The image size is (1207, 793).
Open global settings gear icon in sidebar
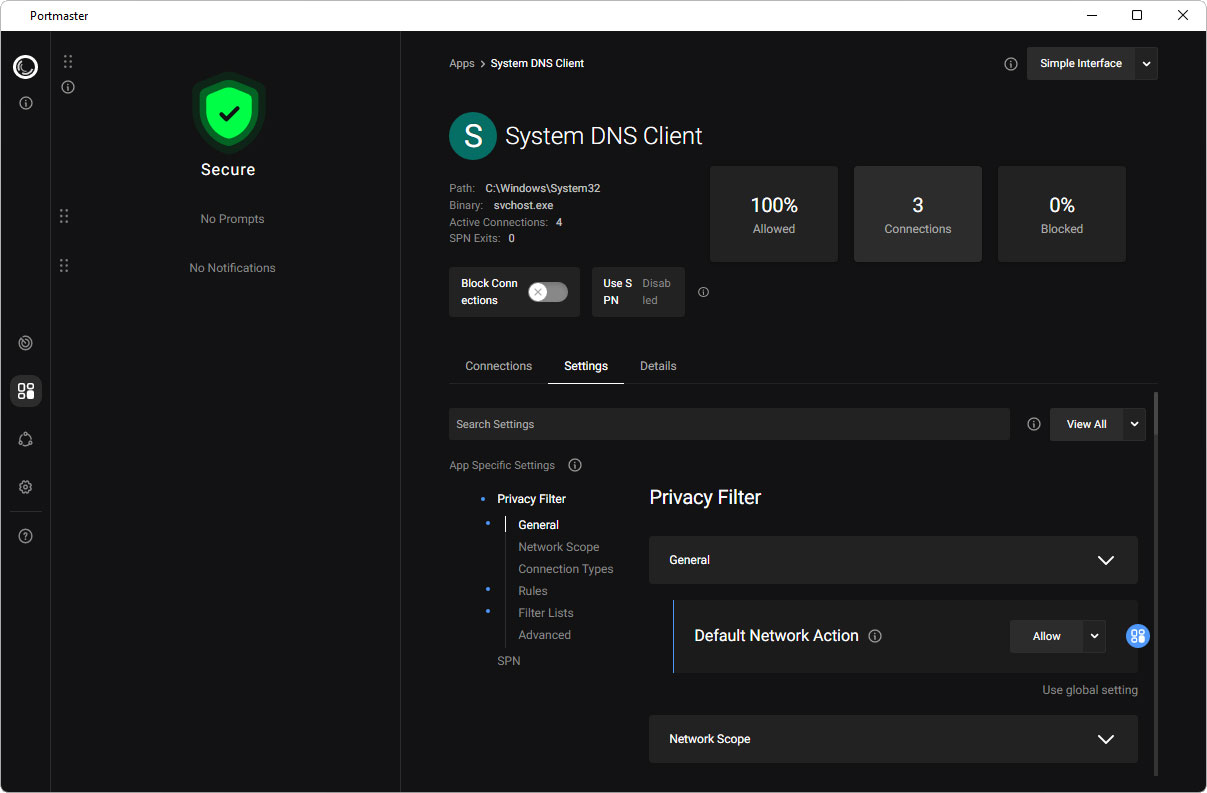pyautogui.click(x=26, y=487)
